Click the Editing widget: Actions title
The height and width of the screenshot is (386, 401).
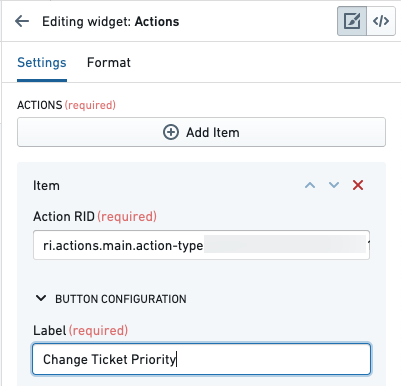(x=111, y=22)
